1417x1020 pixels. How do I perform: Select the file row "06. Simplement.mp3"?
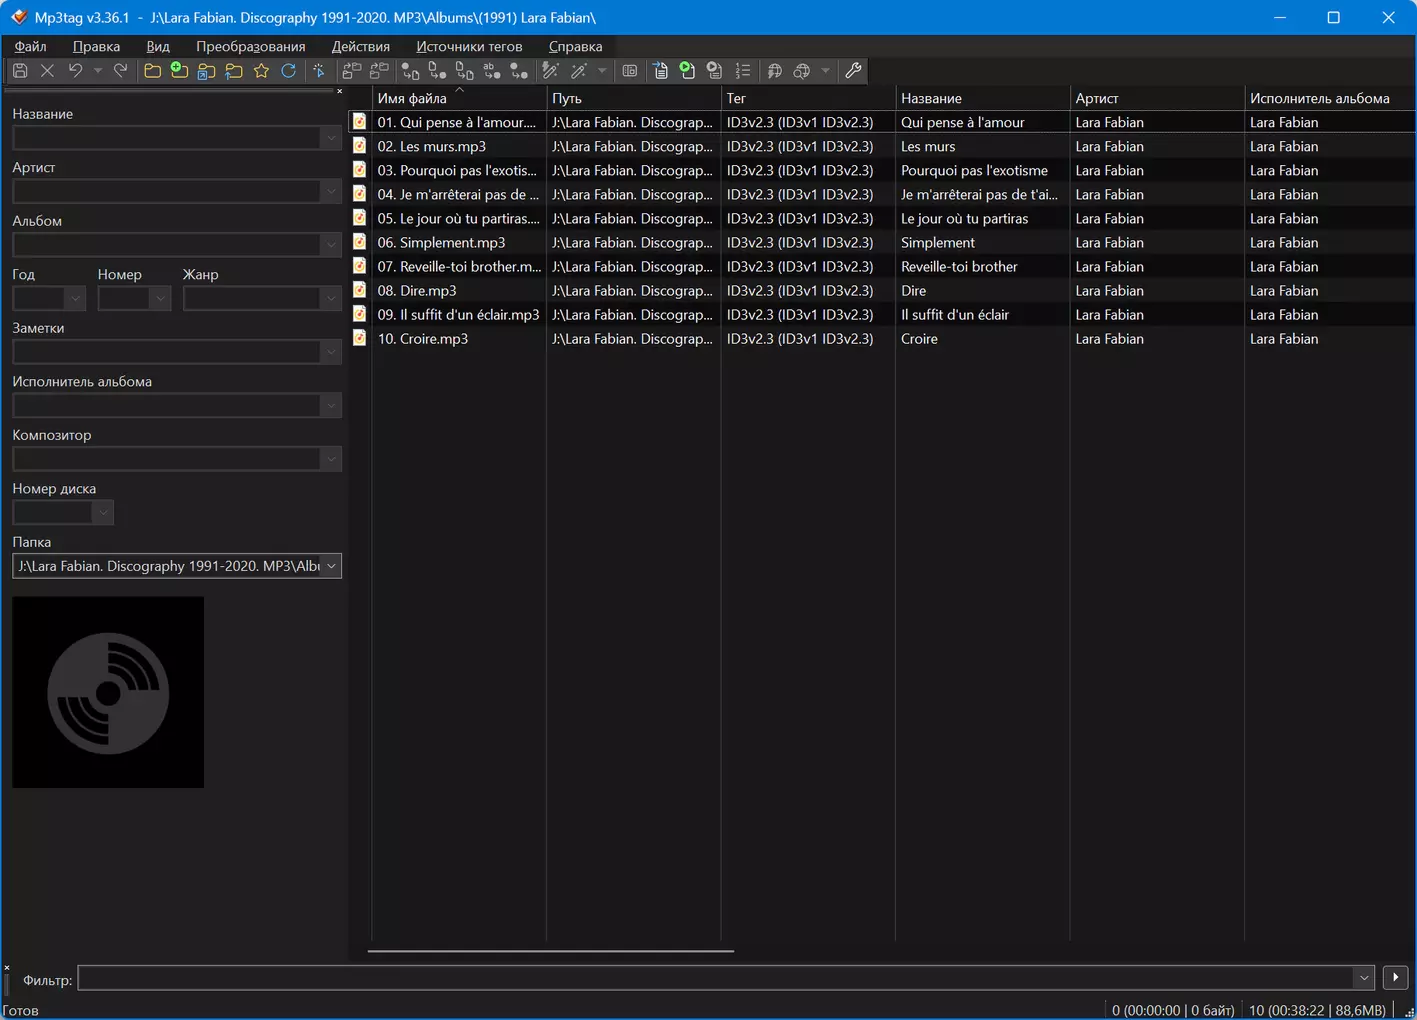[x=882, y=242]
